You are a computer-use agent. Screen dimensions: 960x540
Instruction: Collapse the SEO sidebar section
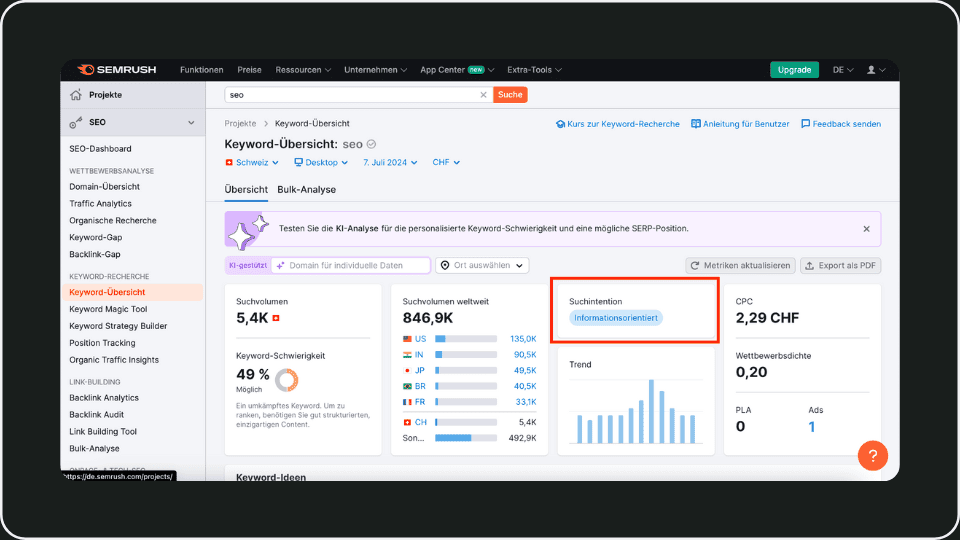pyautogui.click(x=191, y=122)
